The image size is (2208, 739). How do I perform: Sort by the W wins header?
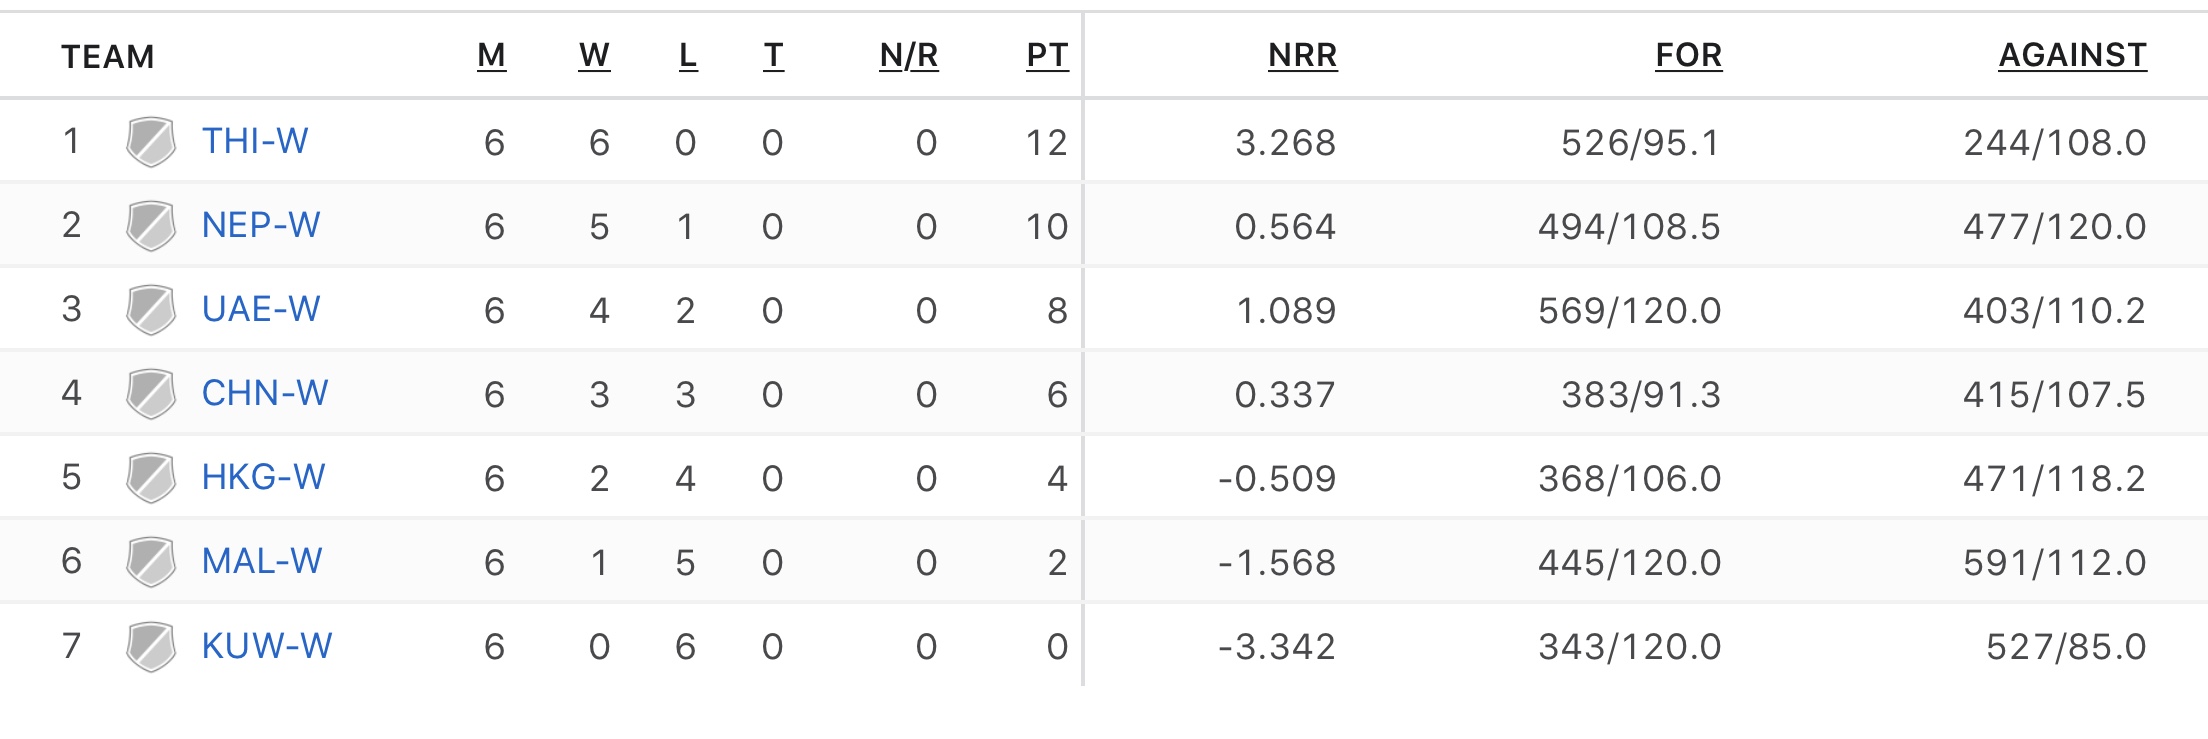pyautogui.click(x=594, y=56)
